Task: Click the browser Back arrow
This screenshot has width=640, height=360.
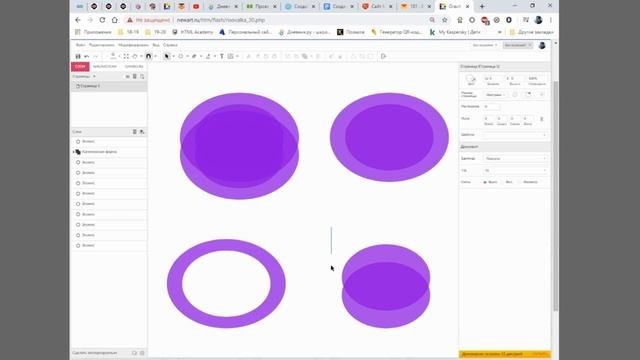Action: pos(78,20)
